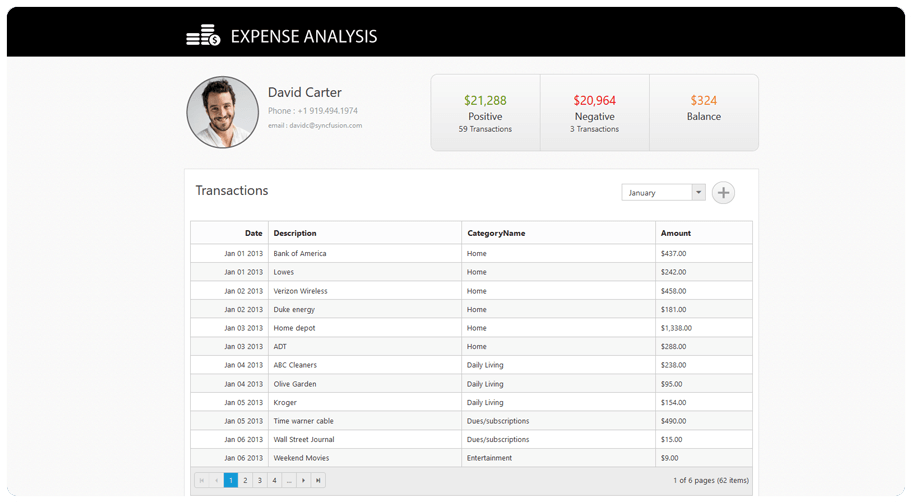Select page 2 in the pager
This screenshot has height=504, width=912.
(x=245, y=481)
